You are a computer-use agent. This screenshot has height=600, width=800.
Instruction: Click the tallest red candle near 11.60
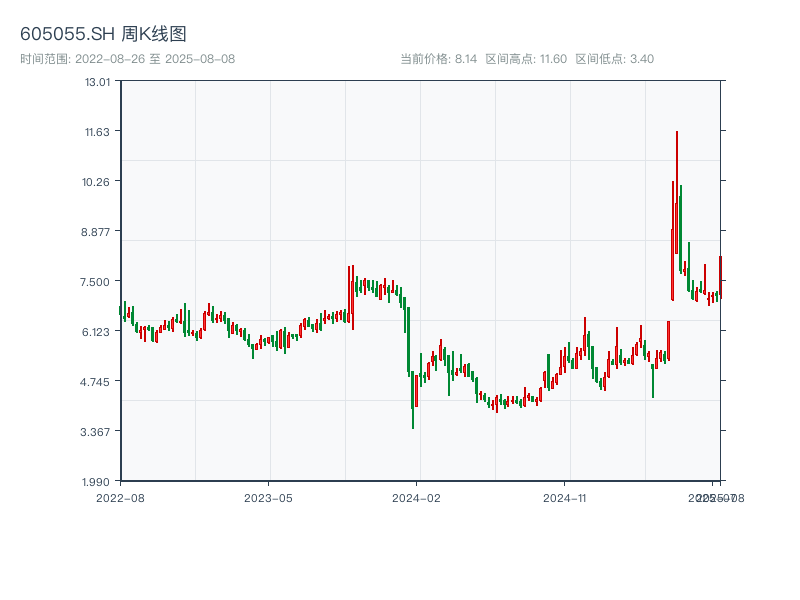point(676,190)
